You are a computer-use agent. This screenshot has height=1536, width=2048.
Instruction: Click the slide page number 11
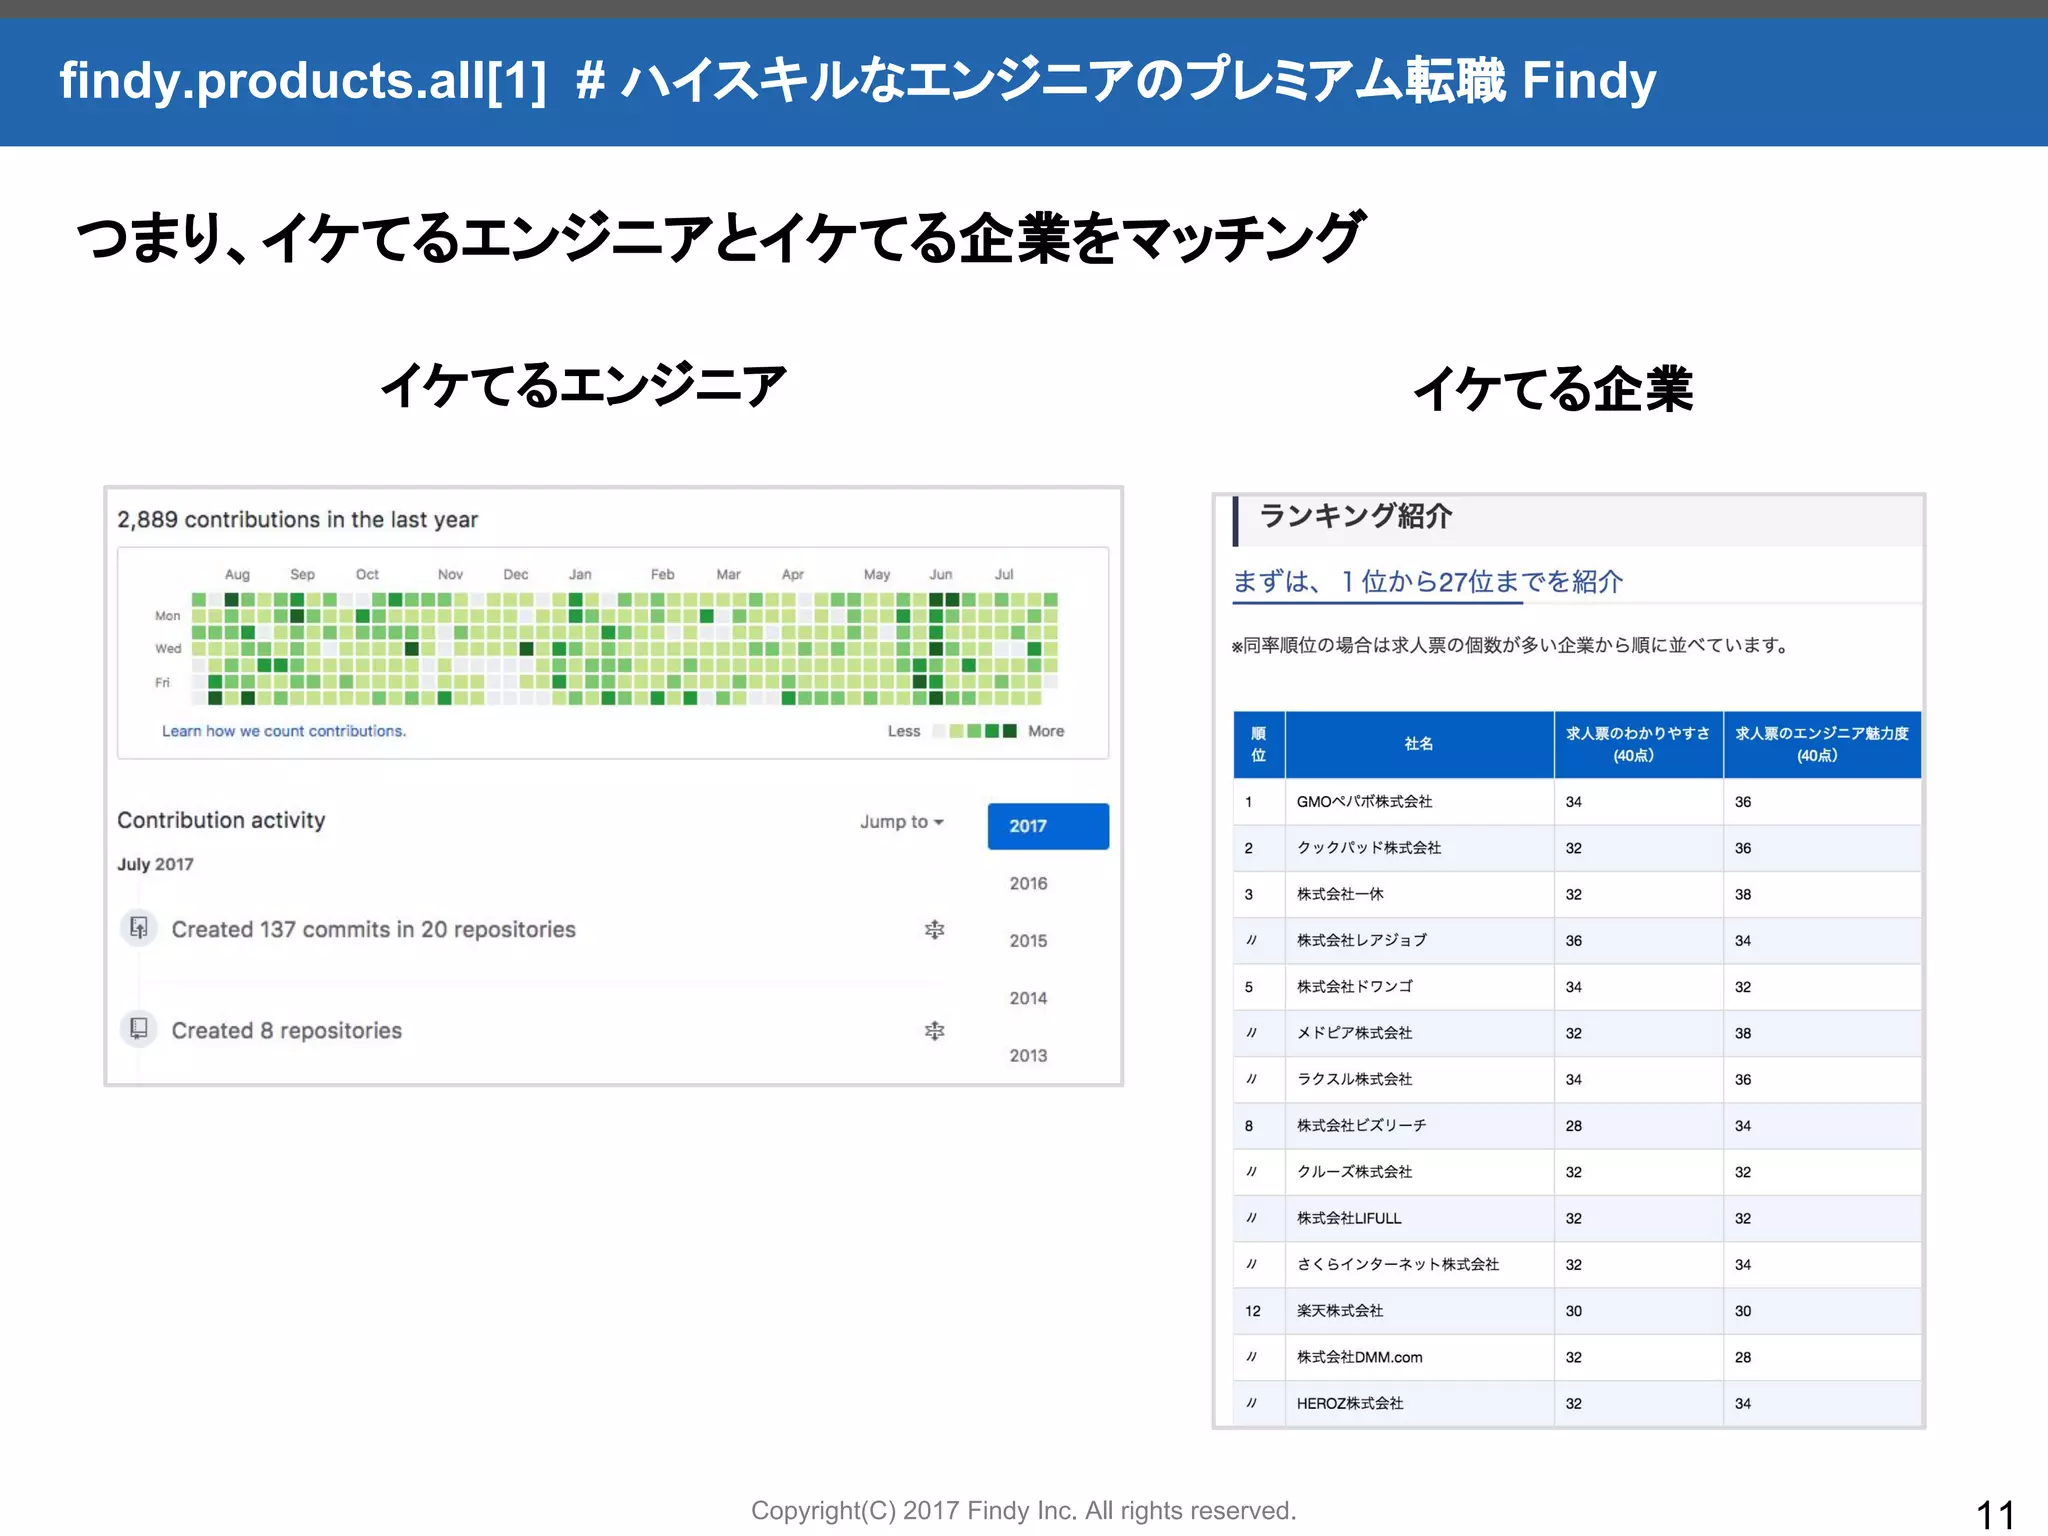pos(1995,1515)
